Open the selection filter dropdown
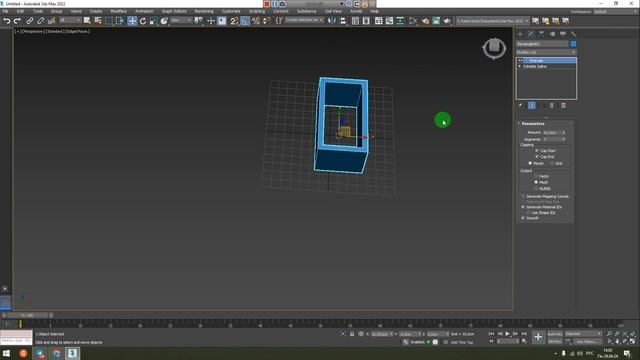 [69, 20]
